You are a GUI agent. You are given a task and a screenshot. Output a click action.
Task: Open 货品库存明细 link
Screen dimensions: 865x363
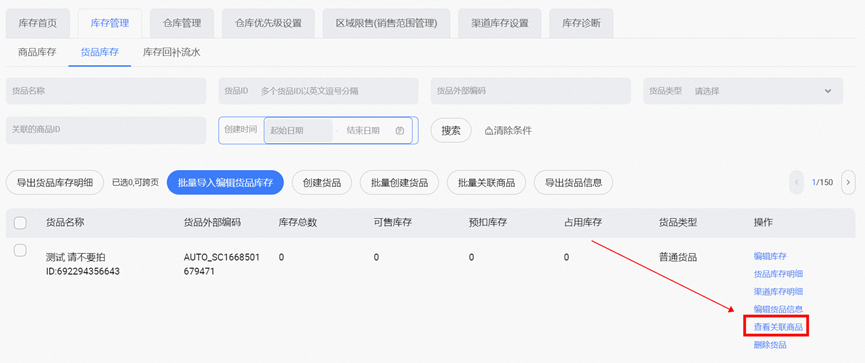778,274
